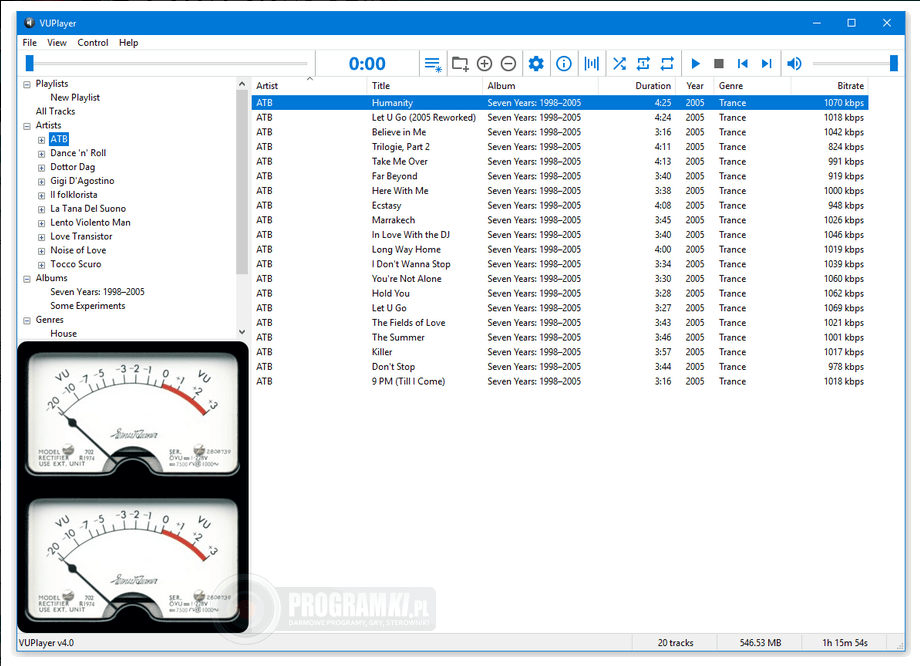
Task: Select the track "The Fields of Love"
Action: [560, 323]
